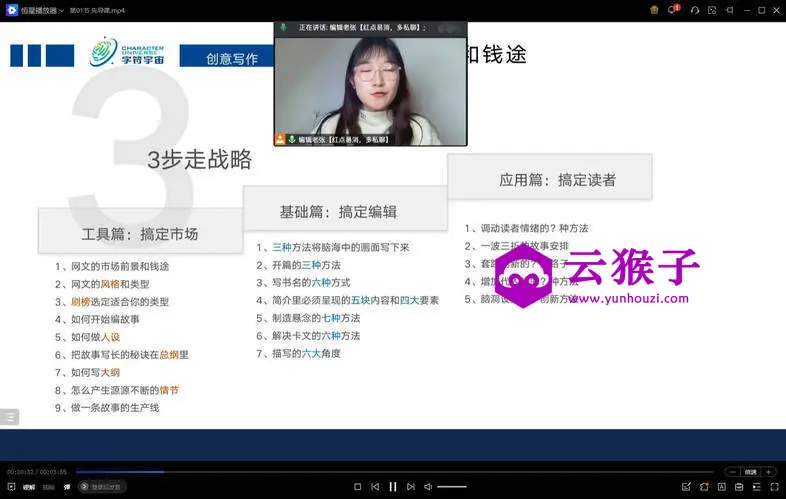Click line 做一条故事的生产线
The height and width of the screenshot is (499, 786).
pyautogui.click(x=107, y=408)
